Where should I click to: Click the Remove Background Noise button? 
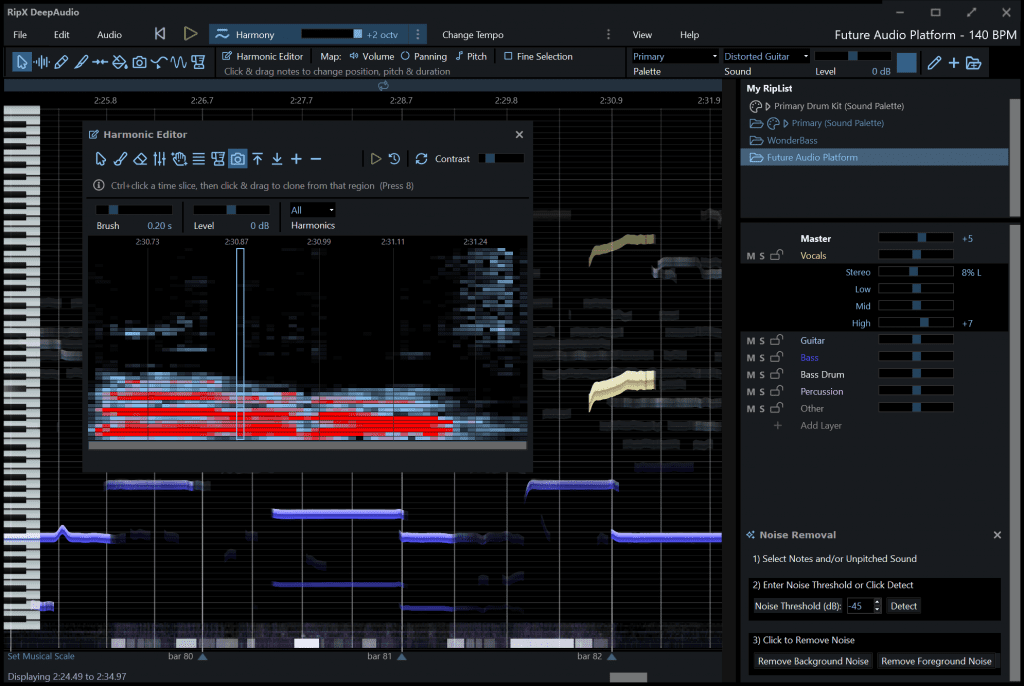click(813, 661)
